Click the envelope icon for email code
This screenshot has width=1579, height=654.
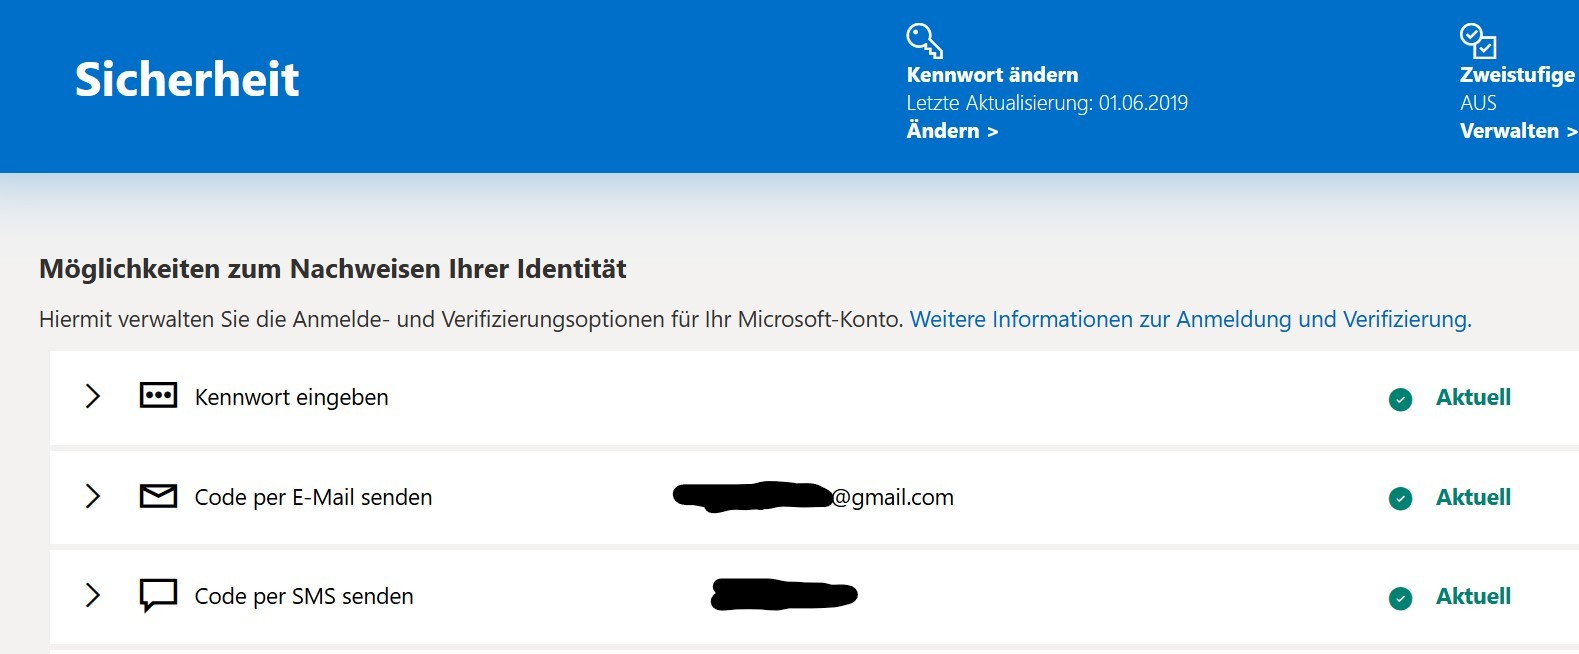click(158, 496)
